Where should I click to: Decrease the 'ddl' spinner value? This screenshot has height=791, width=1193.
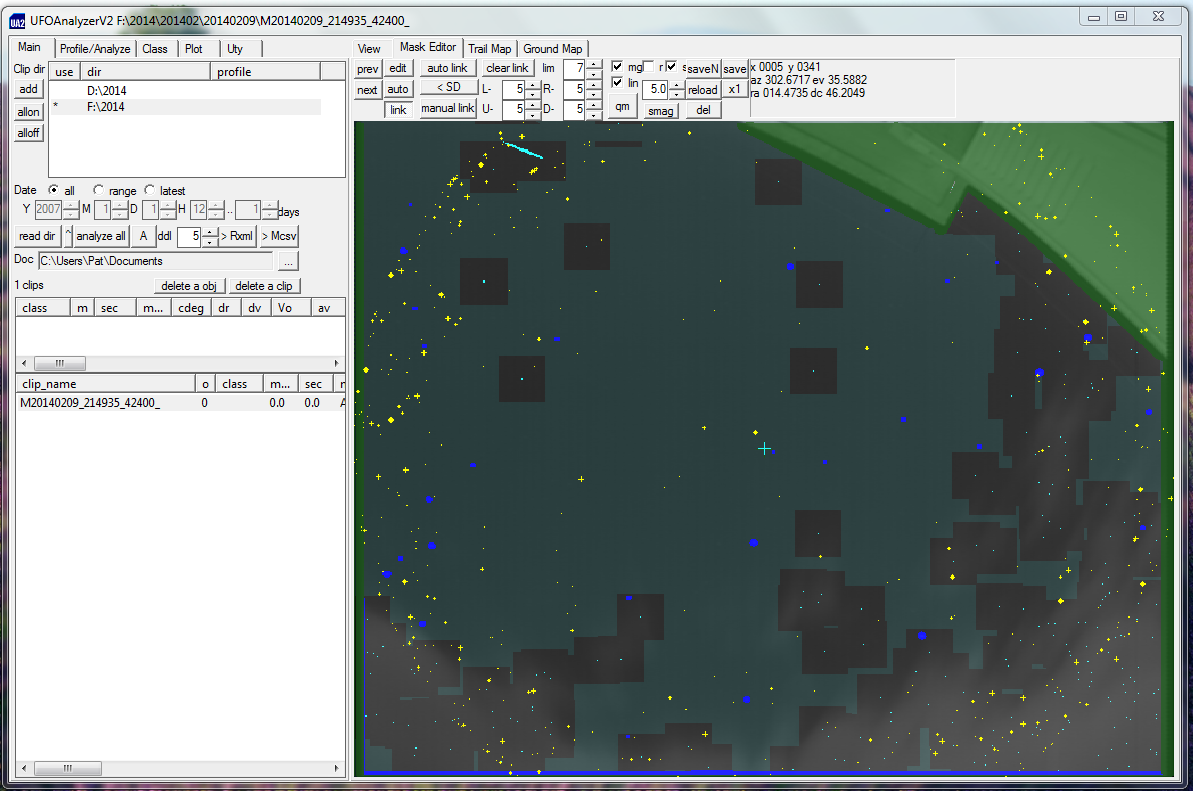coord(209,241)
